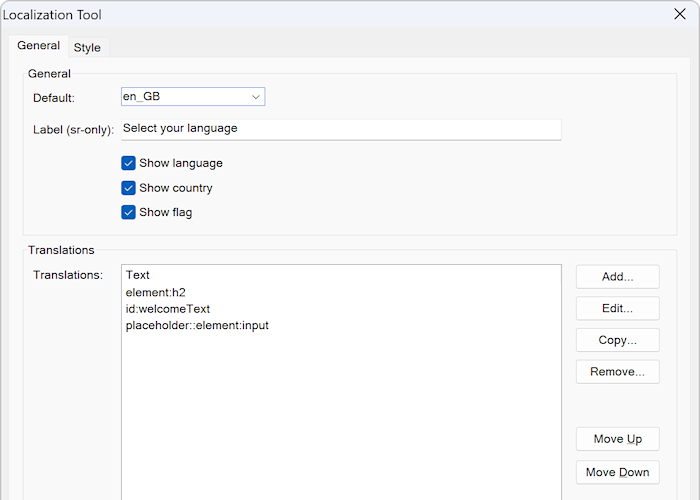Viewport: 700px width, 500px height.
Task: Pick the placeholder::element:input list entry
Action: coord(197,325)
